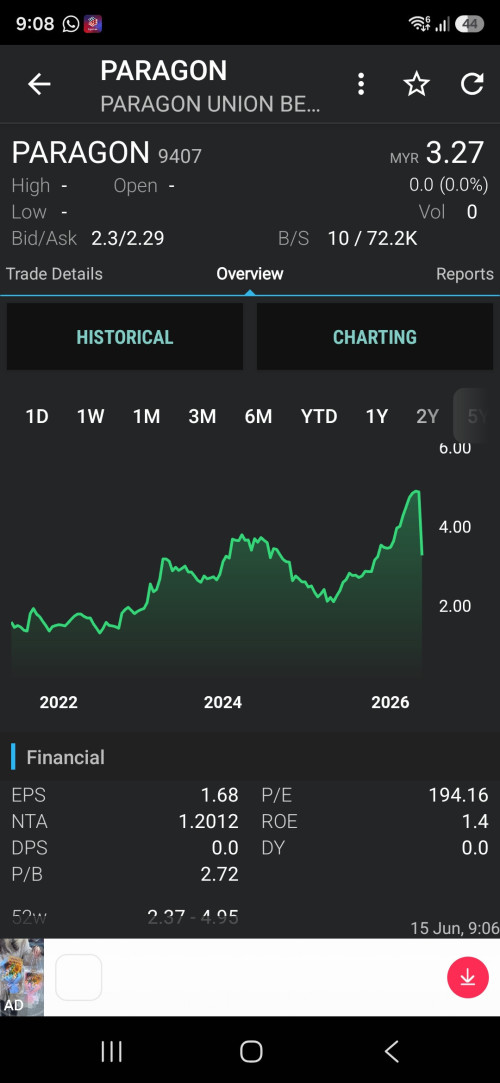Open the ad thumbnail image
Screen dimensions: 500x1083
tap(21, 977)
